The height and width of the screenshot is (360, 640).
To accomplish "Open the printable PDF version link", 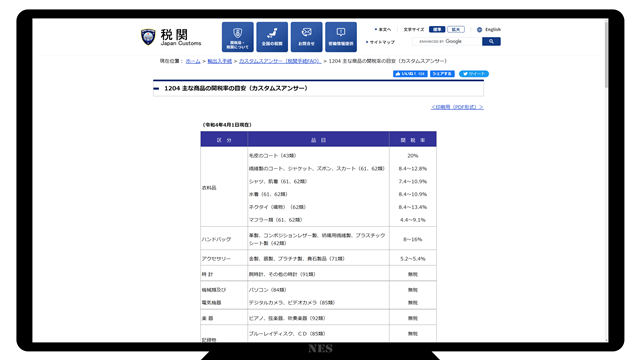I will [457, 107].
